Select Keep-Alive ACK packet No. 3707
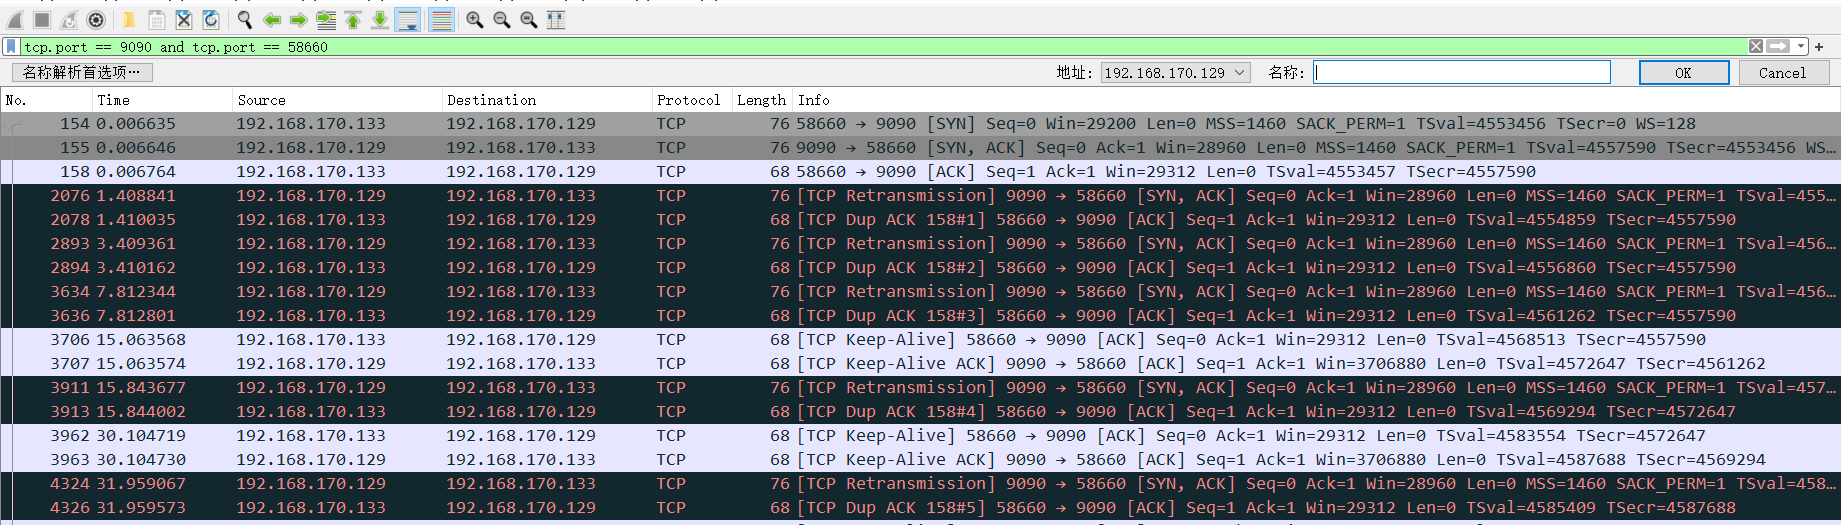This screenshot has width=1841, height=525. (920, 364)
